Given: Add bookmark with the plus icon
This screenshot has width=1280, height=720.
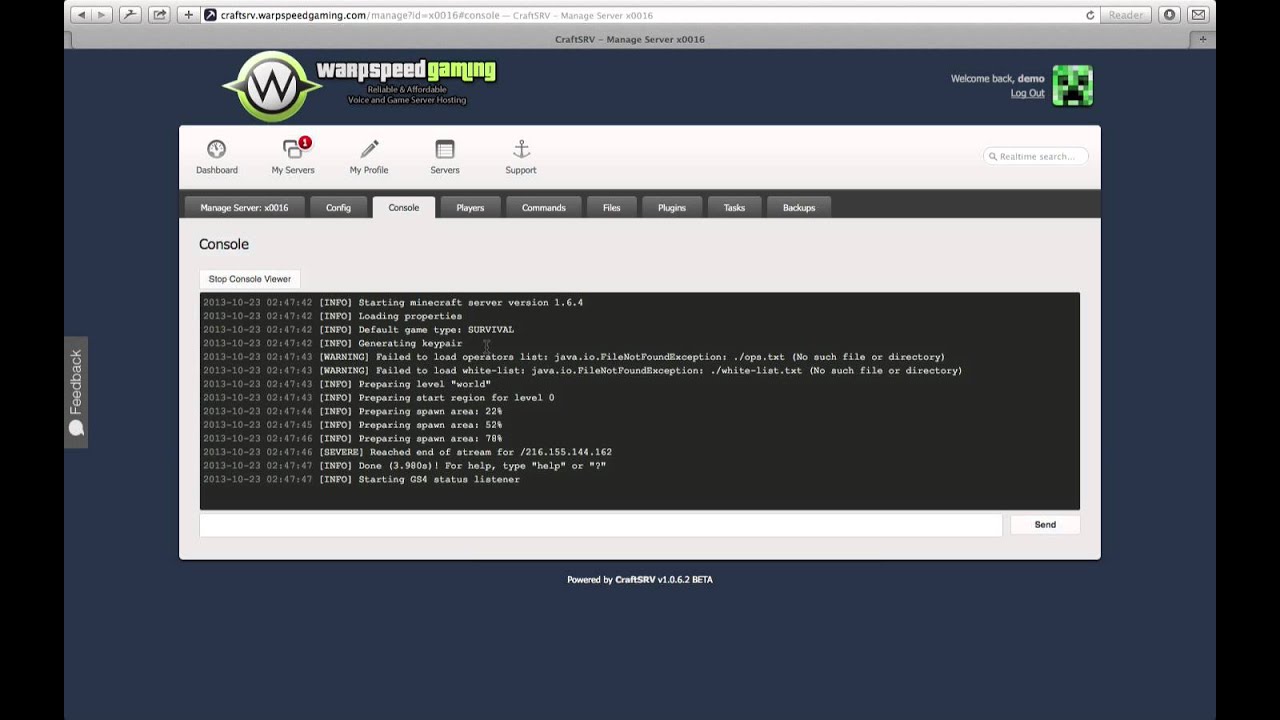Looking at the screenshot, I should tap(188, 15).
